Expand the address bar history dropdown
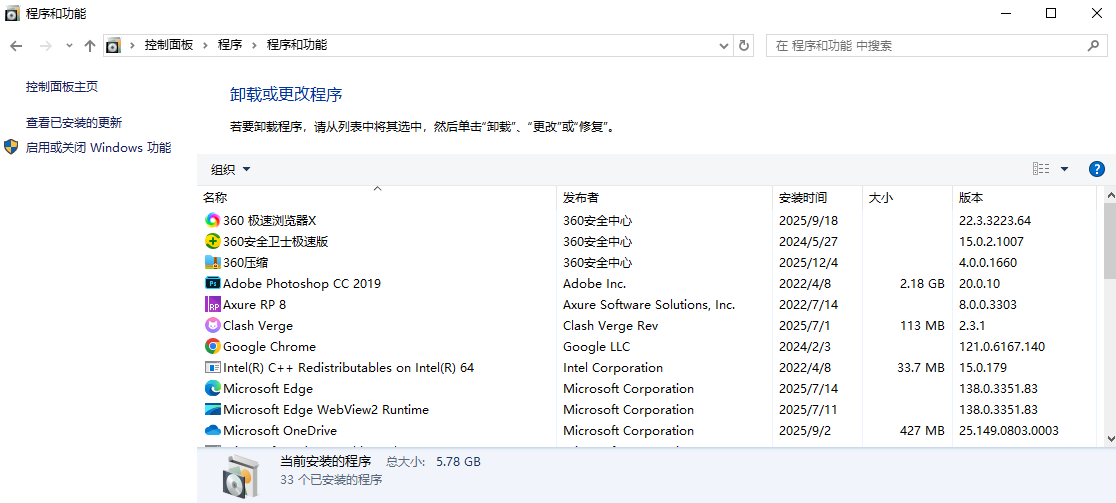 (x=724, y=46)
